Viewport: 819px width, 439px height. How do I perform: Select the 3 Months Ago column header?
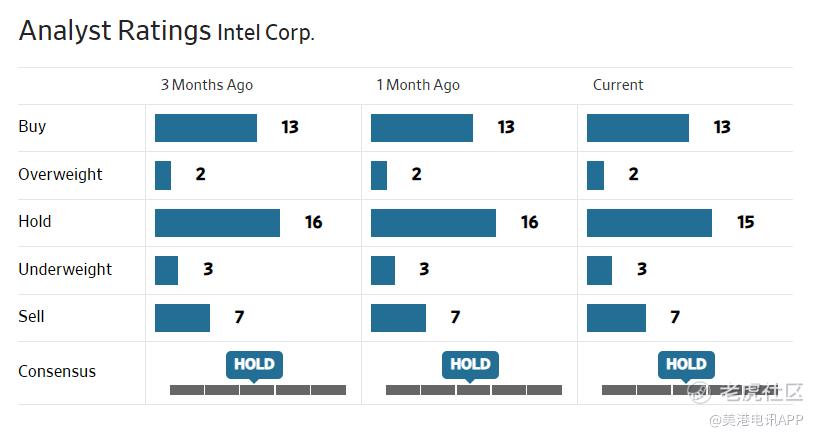click(207, 85)
